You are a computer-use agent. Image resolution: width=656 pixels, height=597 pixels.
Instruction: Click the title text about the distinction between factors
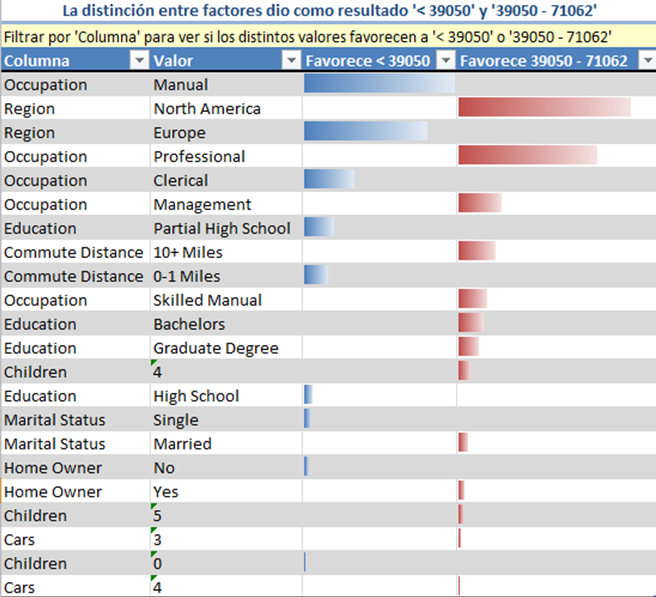tap(328, 13)
